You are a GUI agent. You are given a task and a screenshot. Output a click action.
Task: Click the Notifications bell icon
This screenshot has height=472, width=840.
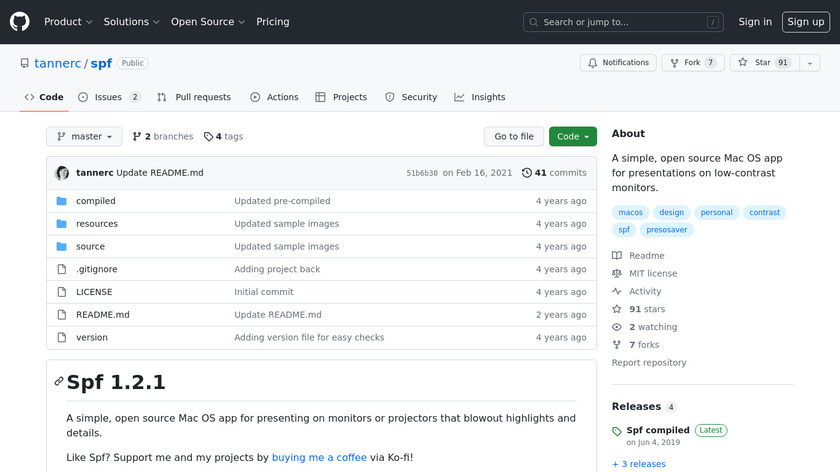tap(592, 63)
